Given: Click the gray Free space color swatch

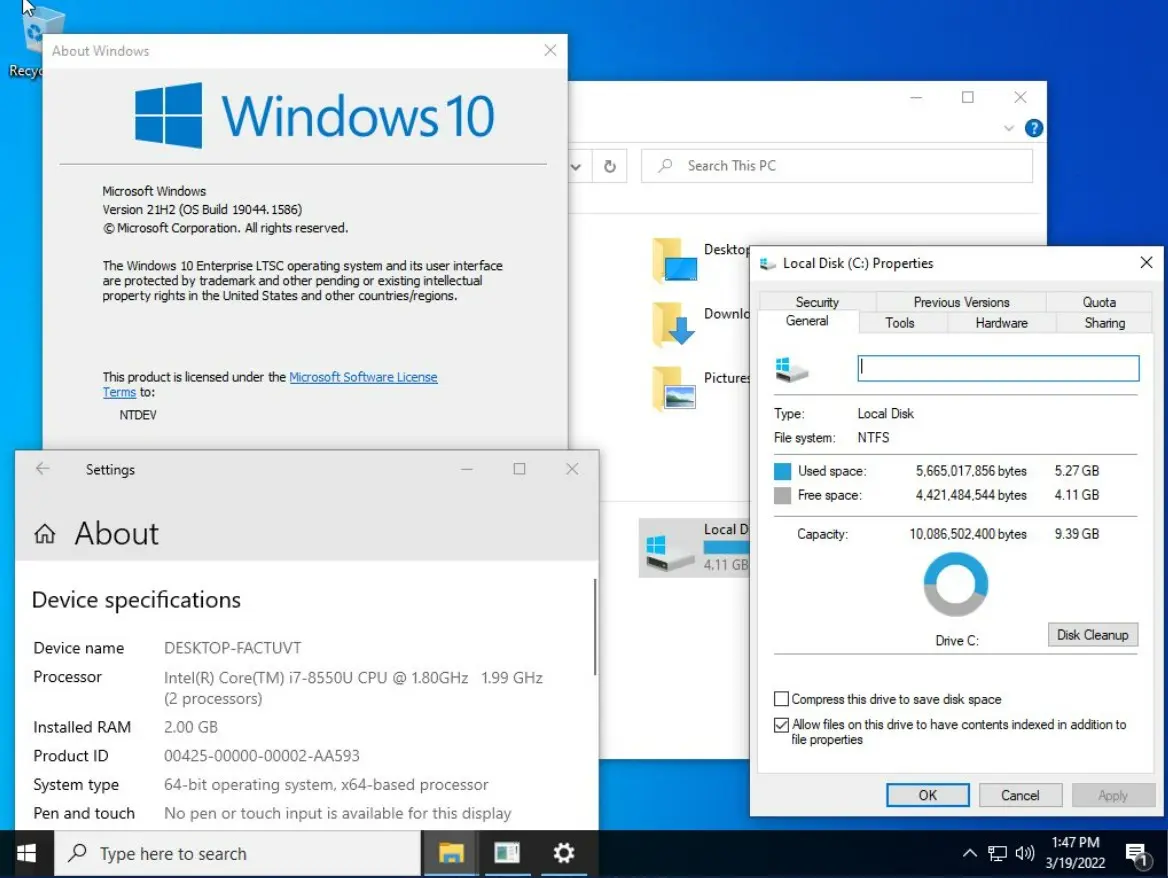Looking at the screenshot, I should coord(782,495).
